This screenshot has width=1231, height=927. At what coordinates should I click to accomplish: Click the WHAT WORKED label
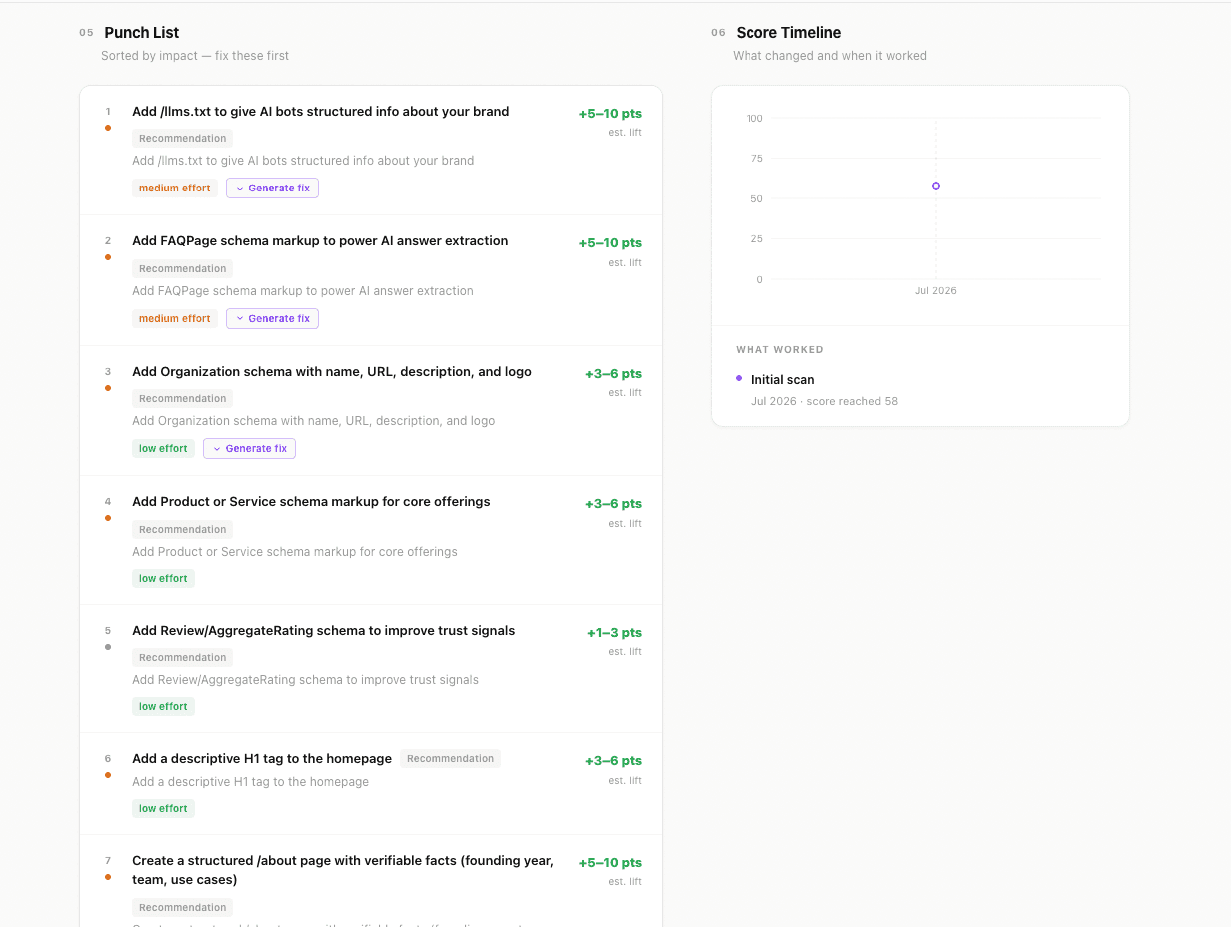click(780, 350)
